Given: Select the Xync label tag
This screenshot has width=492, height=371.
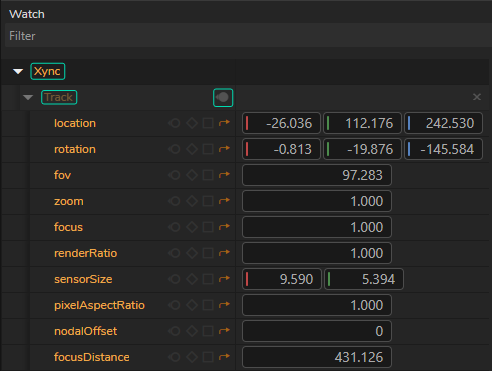Looking at the screenshot, I should point(48,71).
